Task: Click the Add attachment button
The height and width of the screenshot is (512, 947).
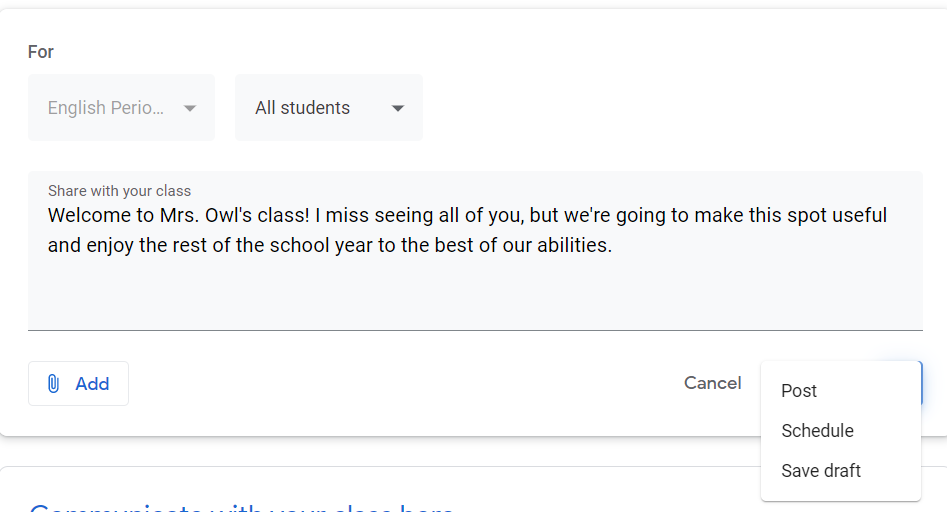Action: [78, 383]
